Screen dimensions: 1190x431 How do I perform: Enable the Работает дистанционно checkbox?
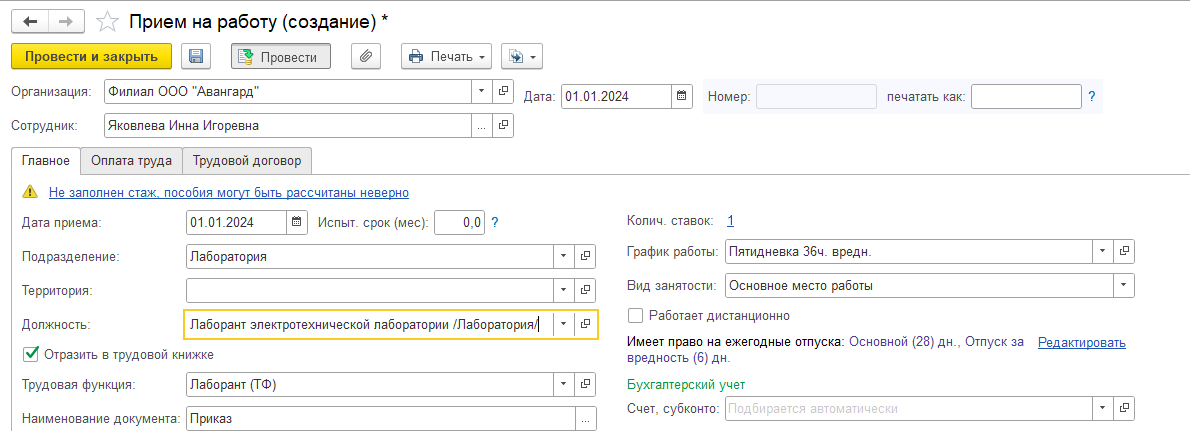click(635, 314)
